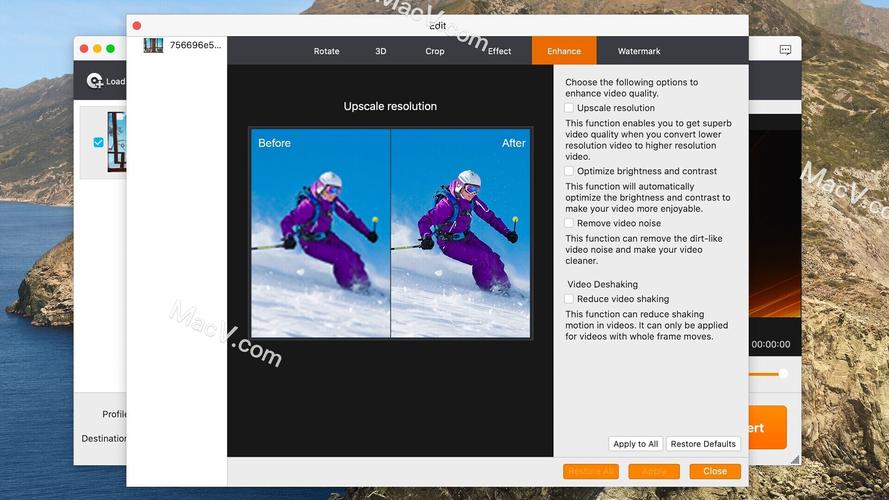The image size is (889, 500).
Task: Click the Enhance tab
Action: [x=564, y=51]
